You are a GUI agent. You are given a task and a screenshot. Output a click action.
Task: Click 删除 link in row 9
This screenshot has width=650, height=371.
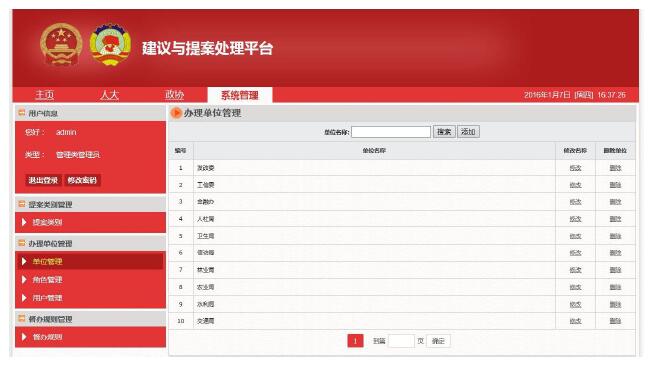[615, 304]
